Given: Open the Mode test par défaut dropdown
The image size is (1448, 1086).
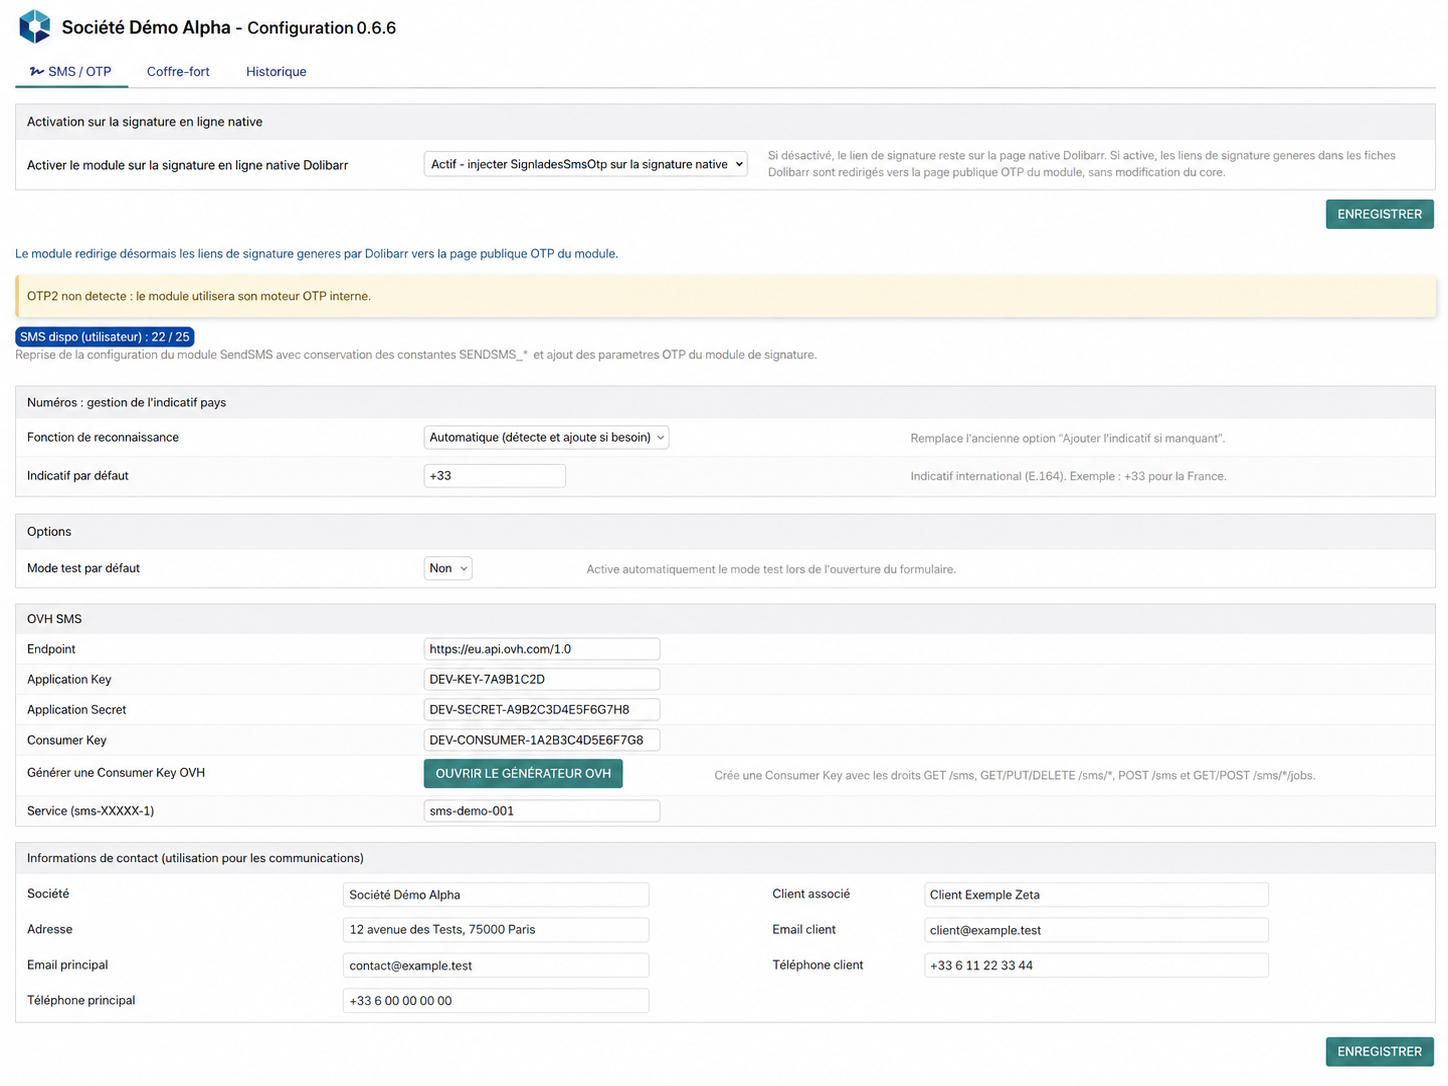Looking at the screenshot, I should [448, 568].
